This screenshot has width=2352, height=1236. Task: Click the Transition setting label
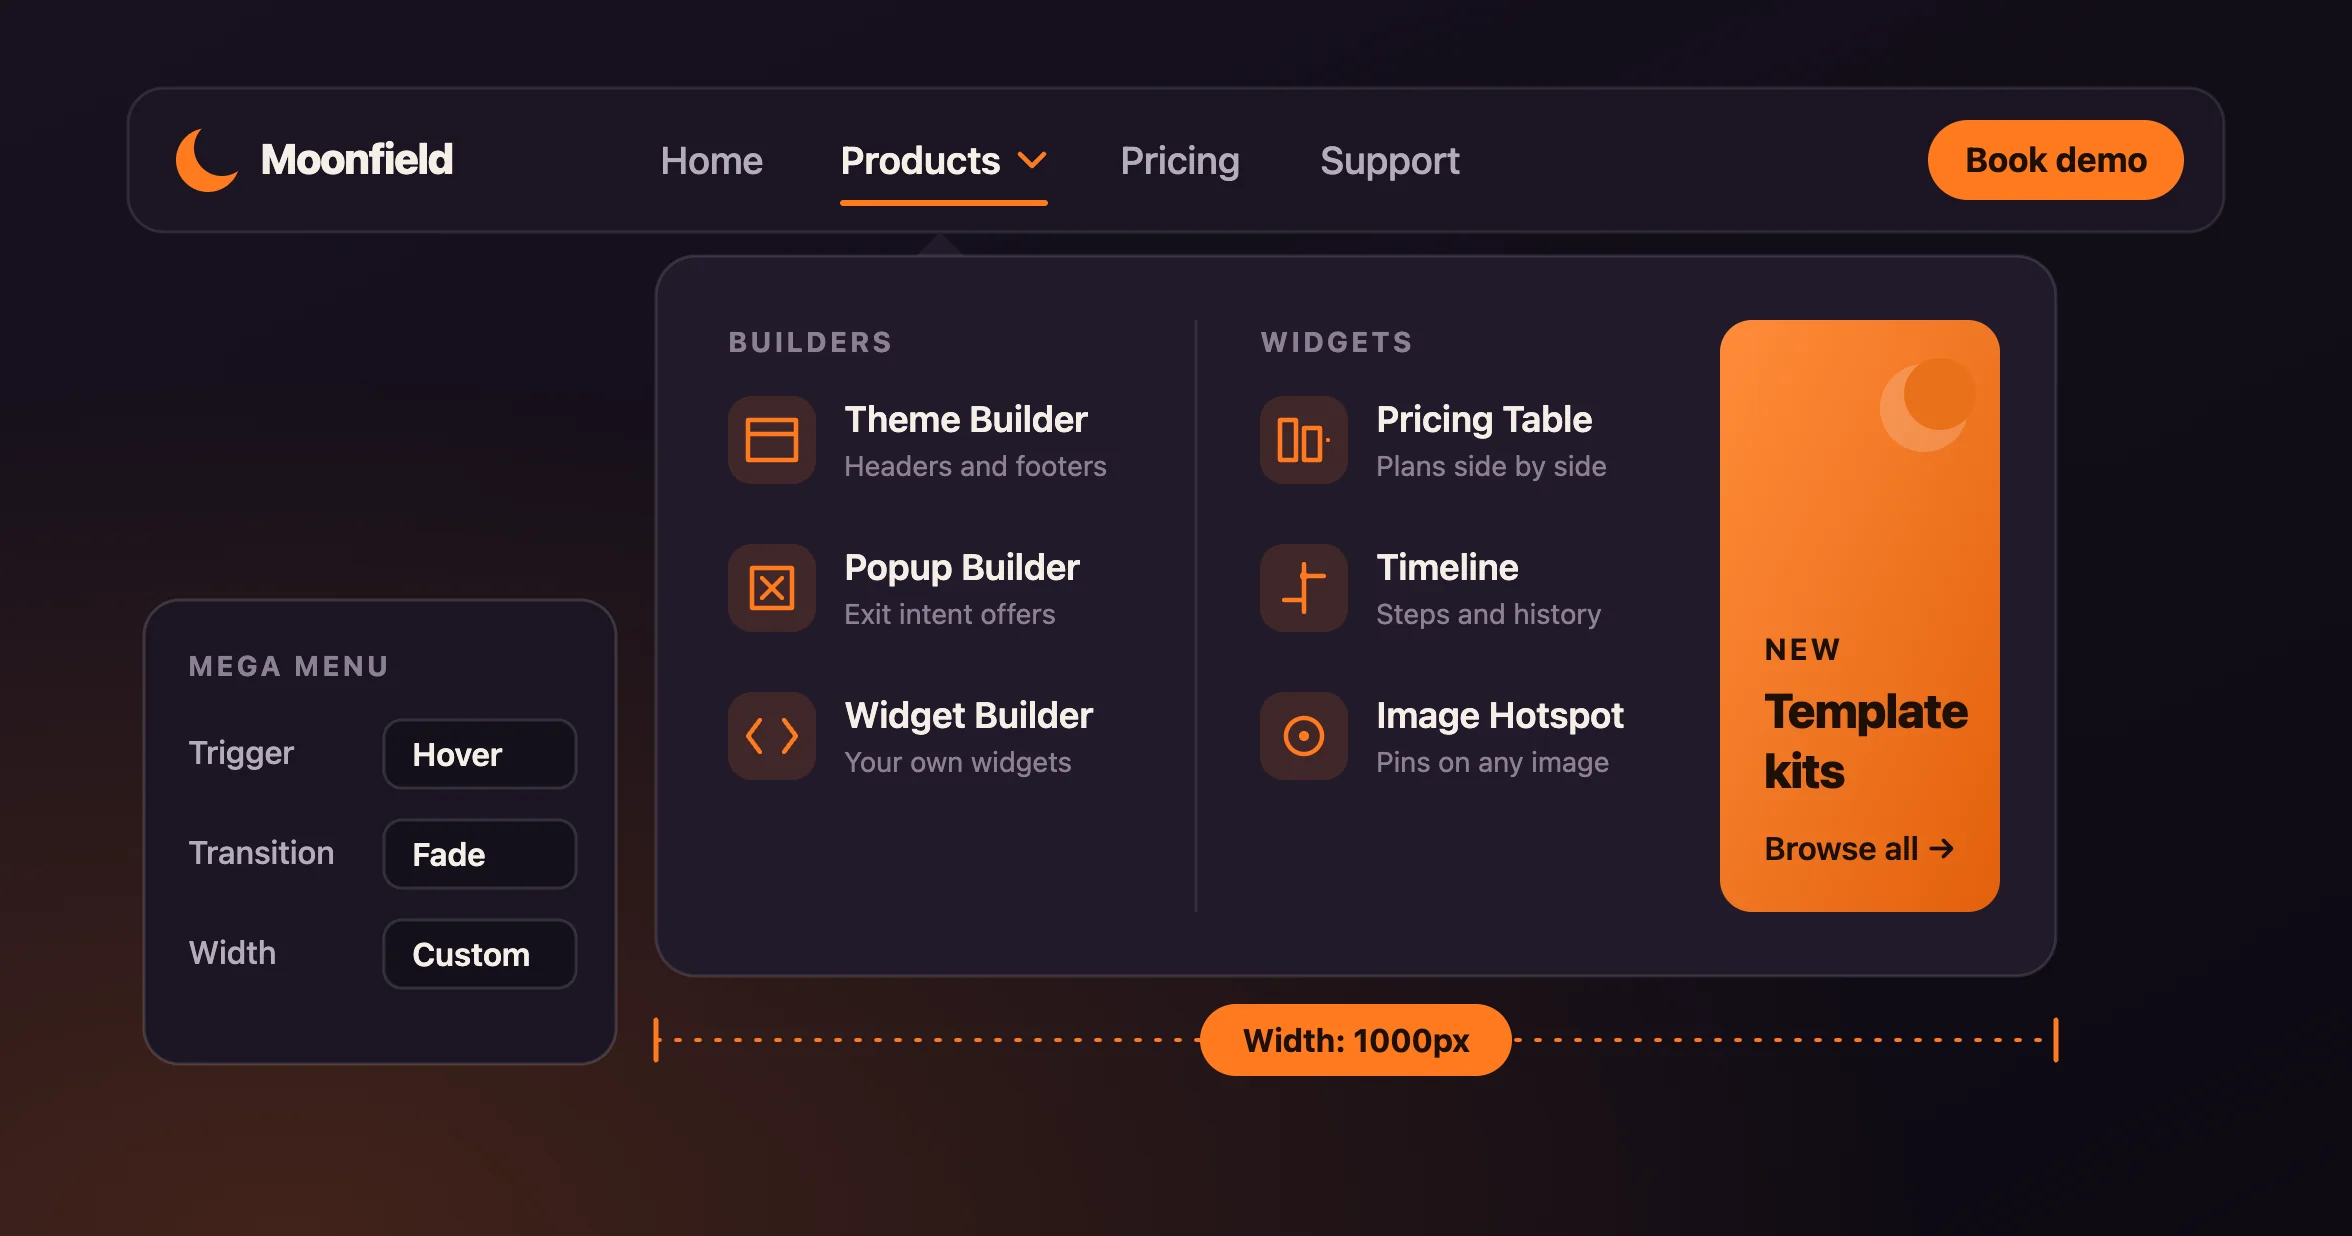(261, 853)
